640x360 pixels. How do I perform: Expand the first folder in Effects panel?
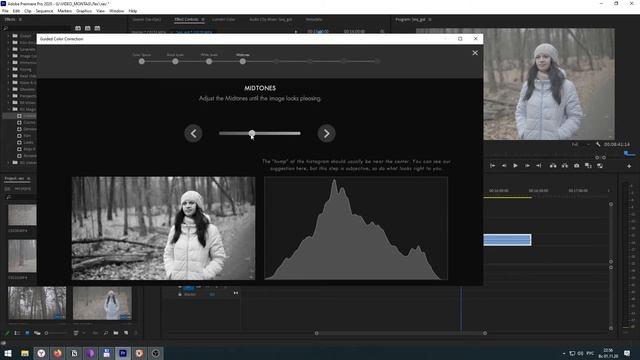coord(9,36)
